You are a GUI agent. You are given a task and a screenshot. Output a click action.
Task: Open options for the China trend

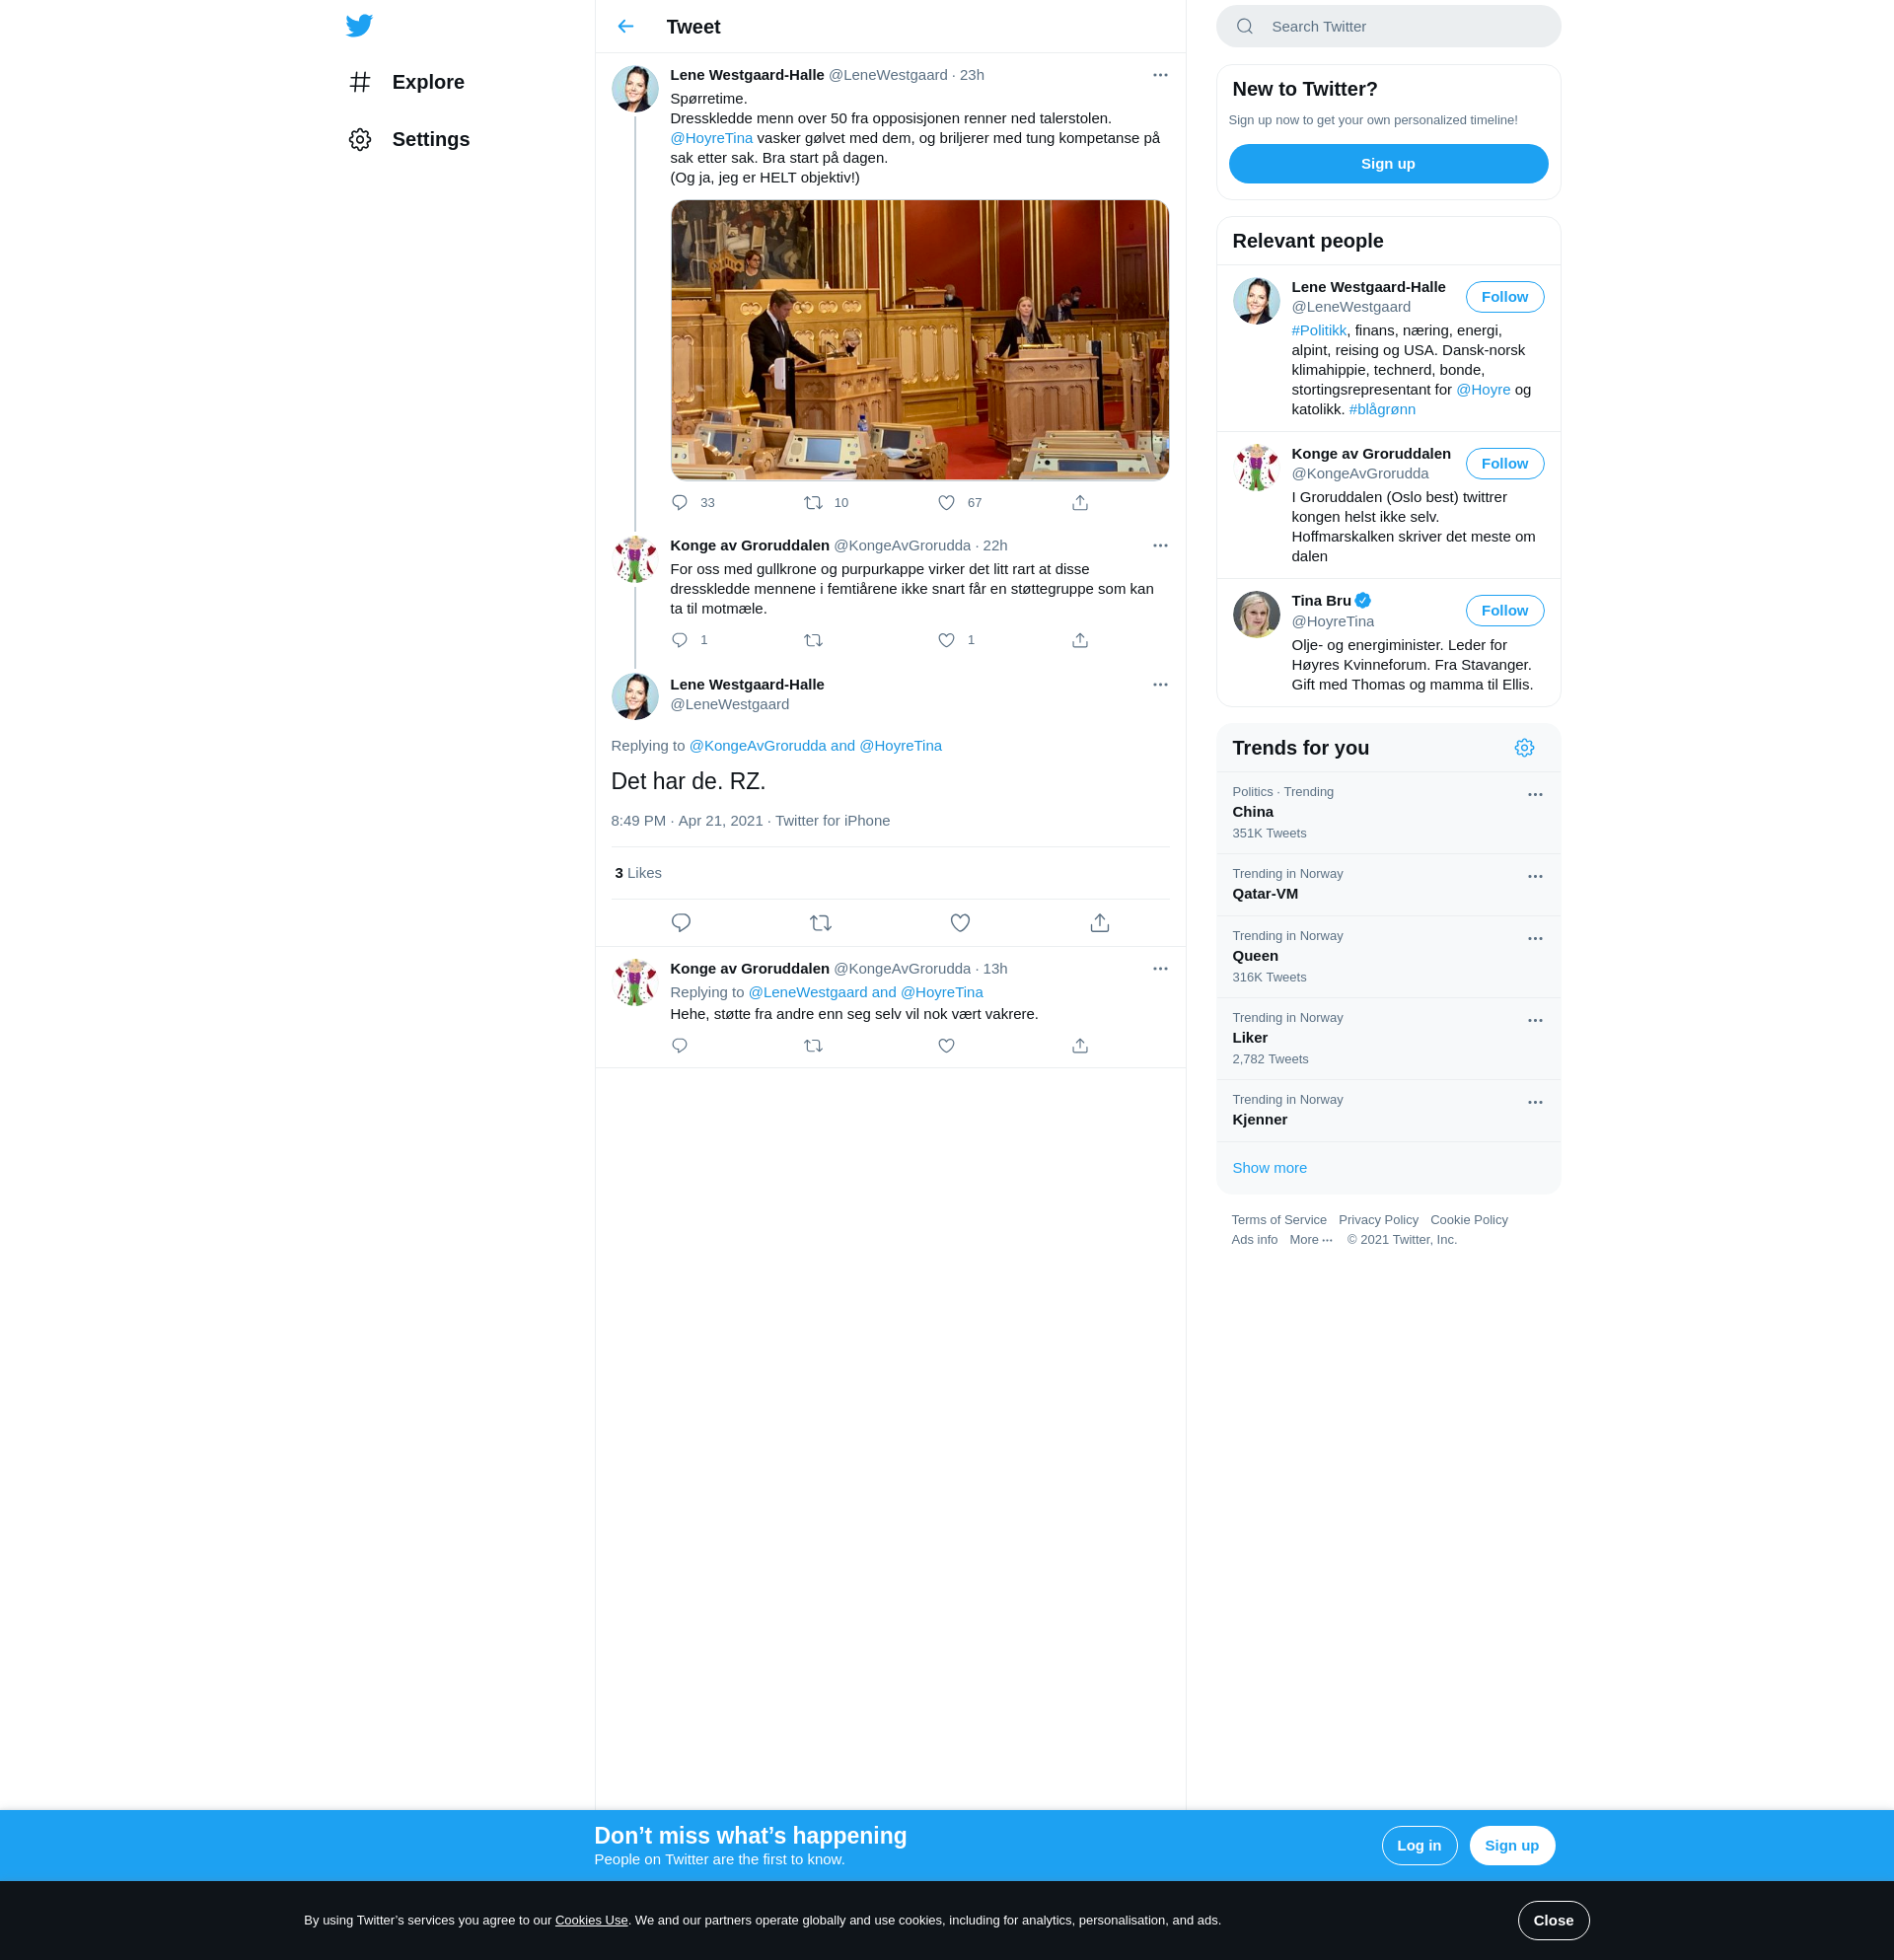pyautogui.click(x=1535, y=794)
